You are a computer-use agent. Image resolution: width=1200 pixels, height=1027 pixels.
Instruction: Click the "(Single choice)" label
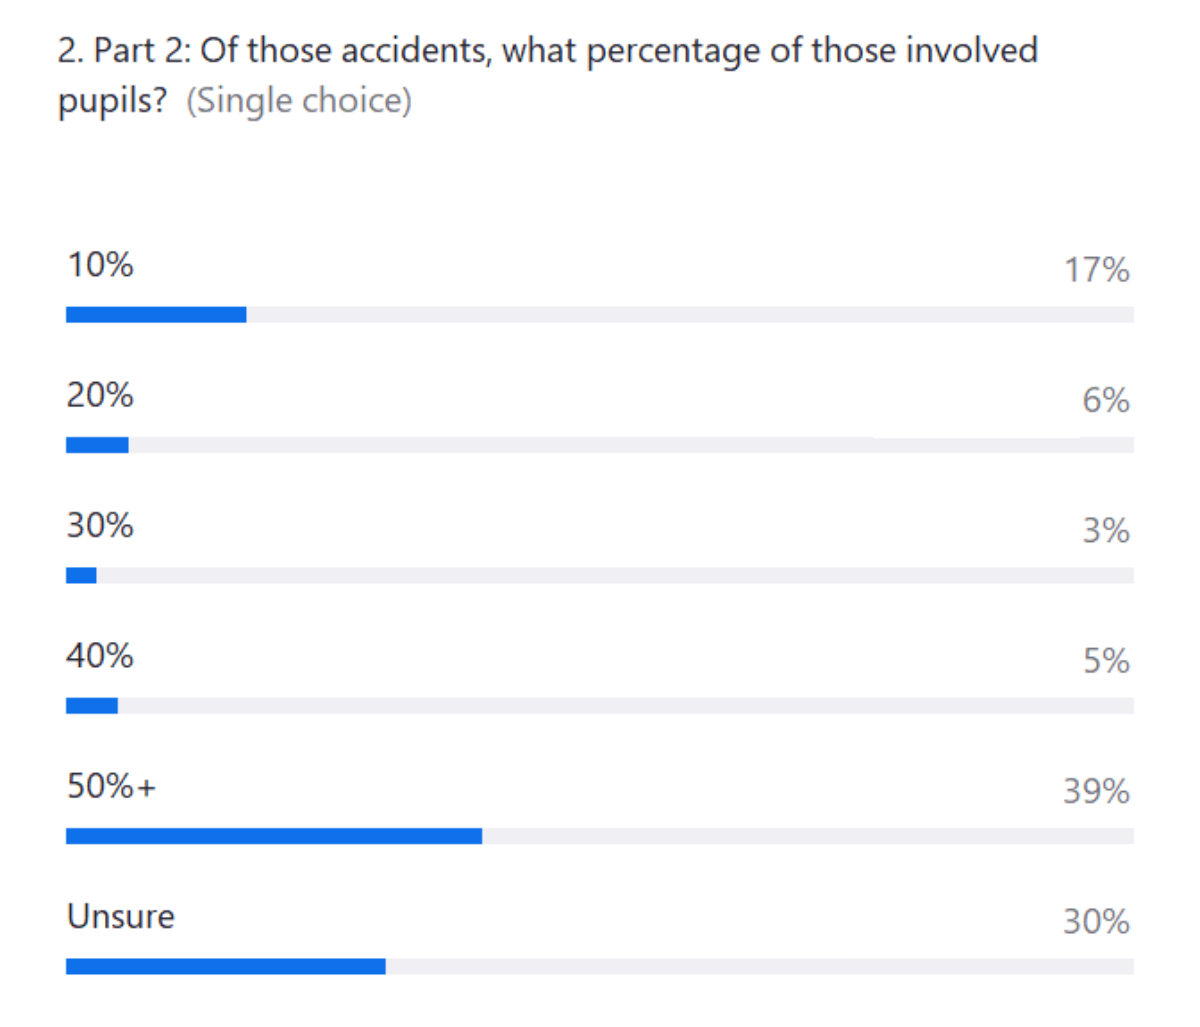click(x=299, y=101)
